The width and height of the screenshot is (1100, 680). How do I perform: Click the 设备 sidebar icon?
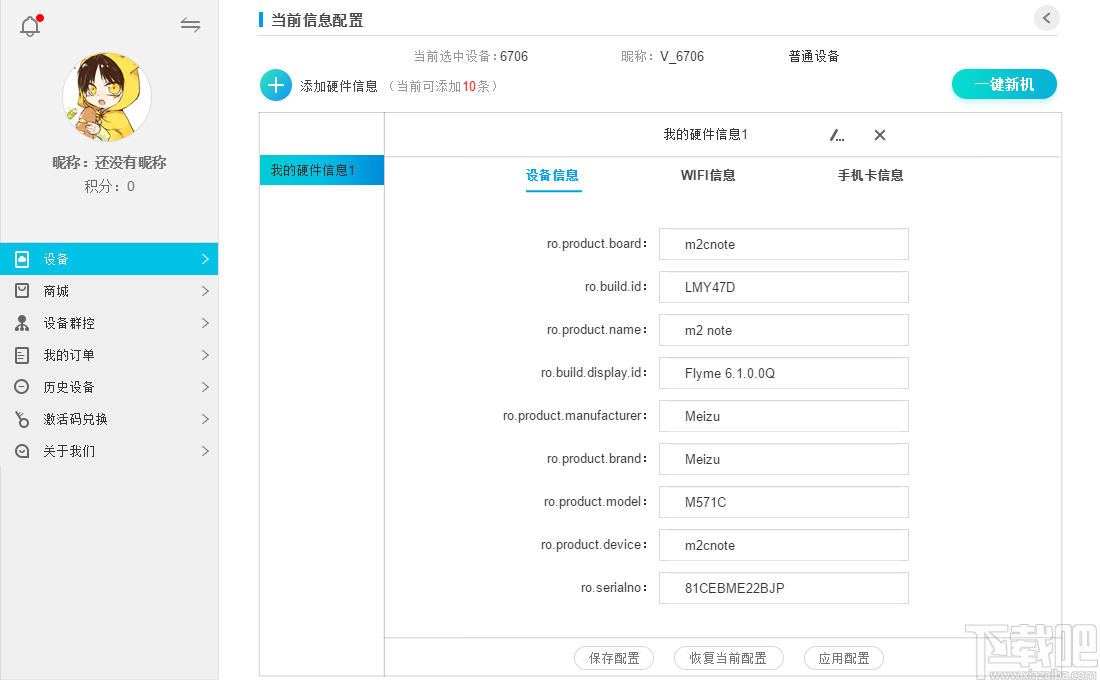[x=22, y=259]
